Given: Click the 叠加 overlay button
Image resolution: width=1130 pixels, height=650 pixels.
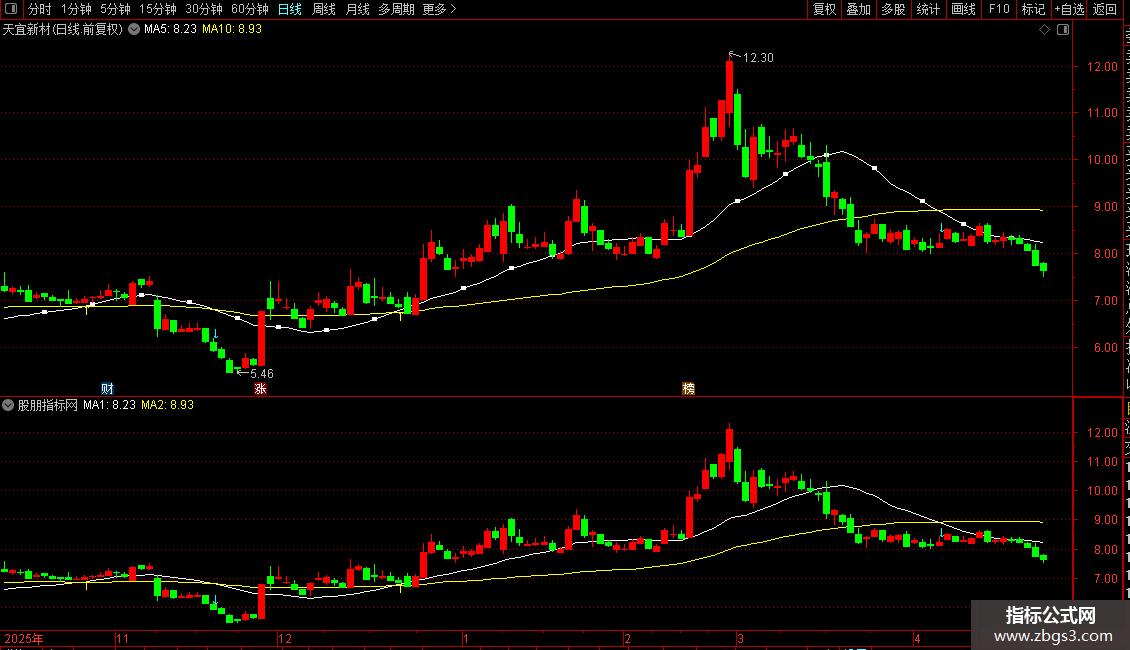Looking at the screenshot, I should point(858,9).
